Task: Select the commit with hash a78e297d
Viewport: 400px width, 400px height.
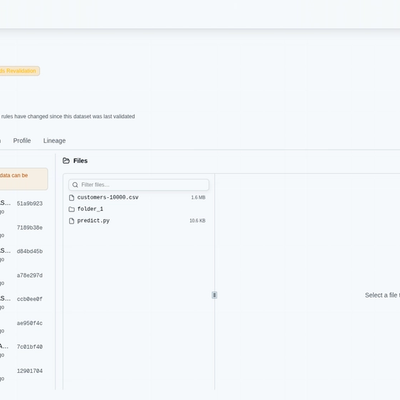Action: [30, 275]
